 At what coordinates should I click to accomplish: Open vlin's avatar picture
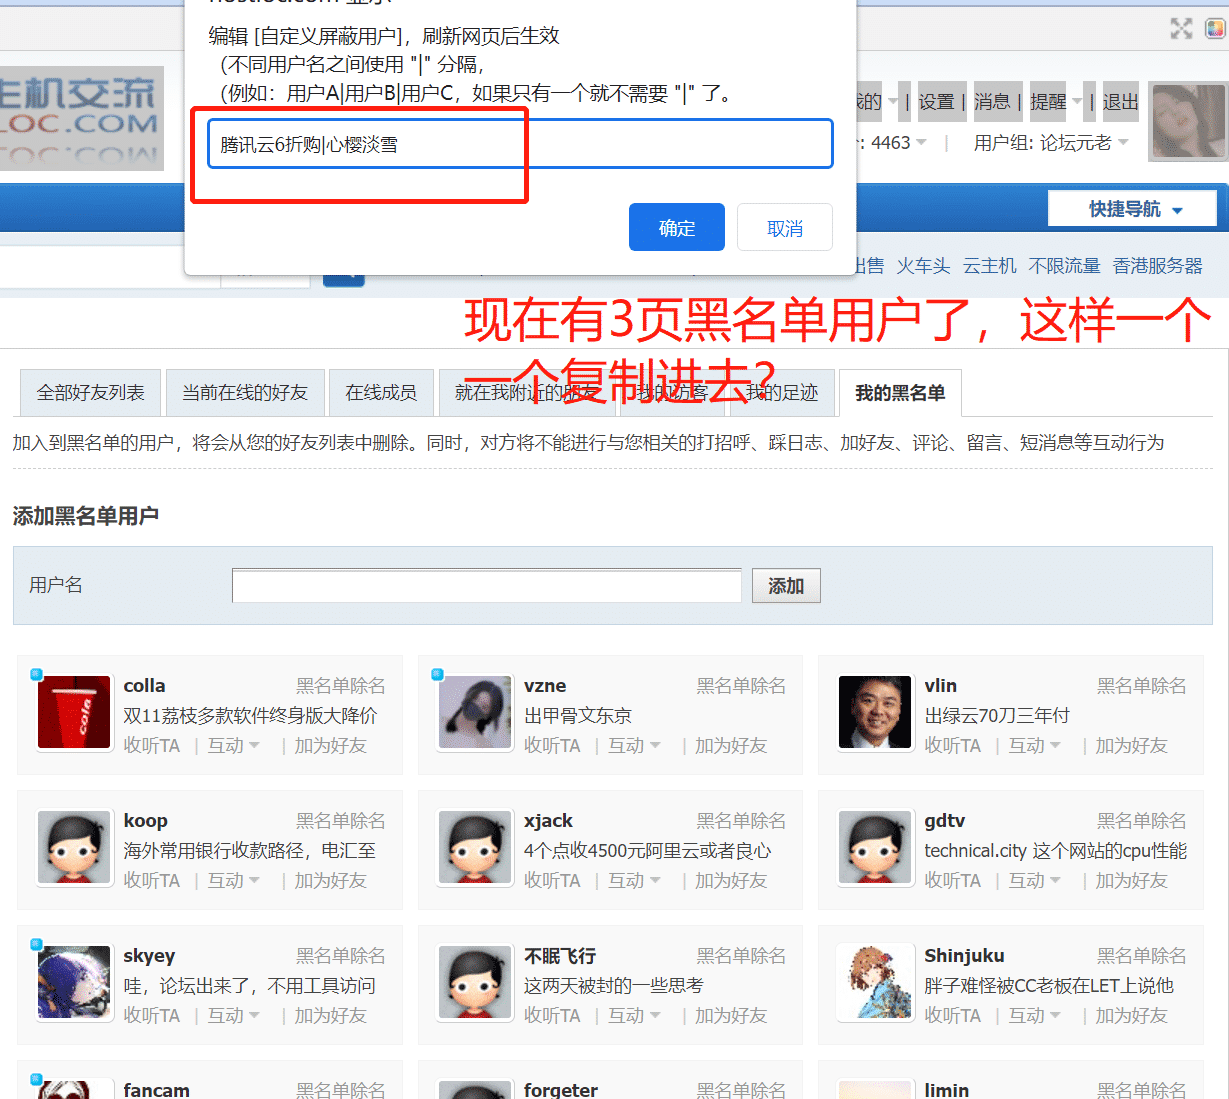pyautogui.click(x=875, y=713)
